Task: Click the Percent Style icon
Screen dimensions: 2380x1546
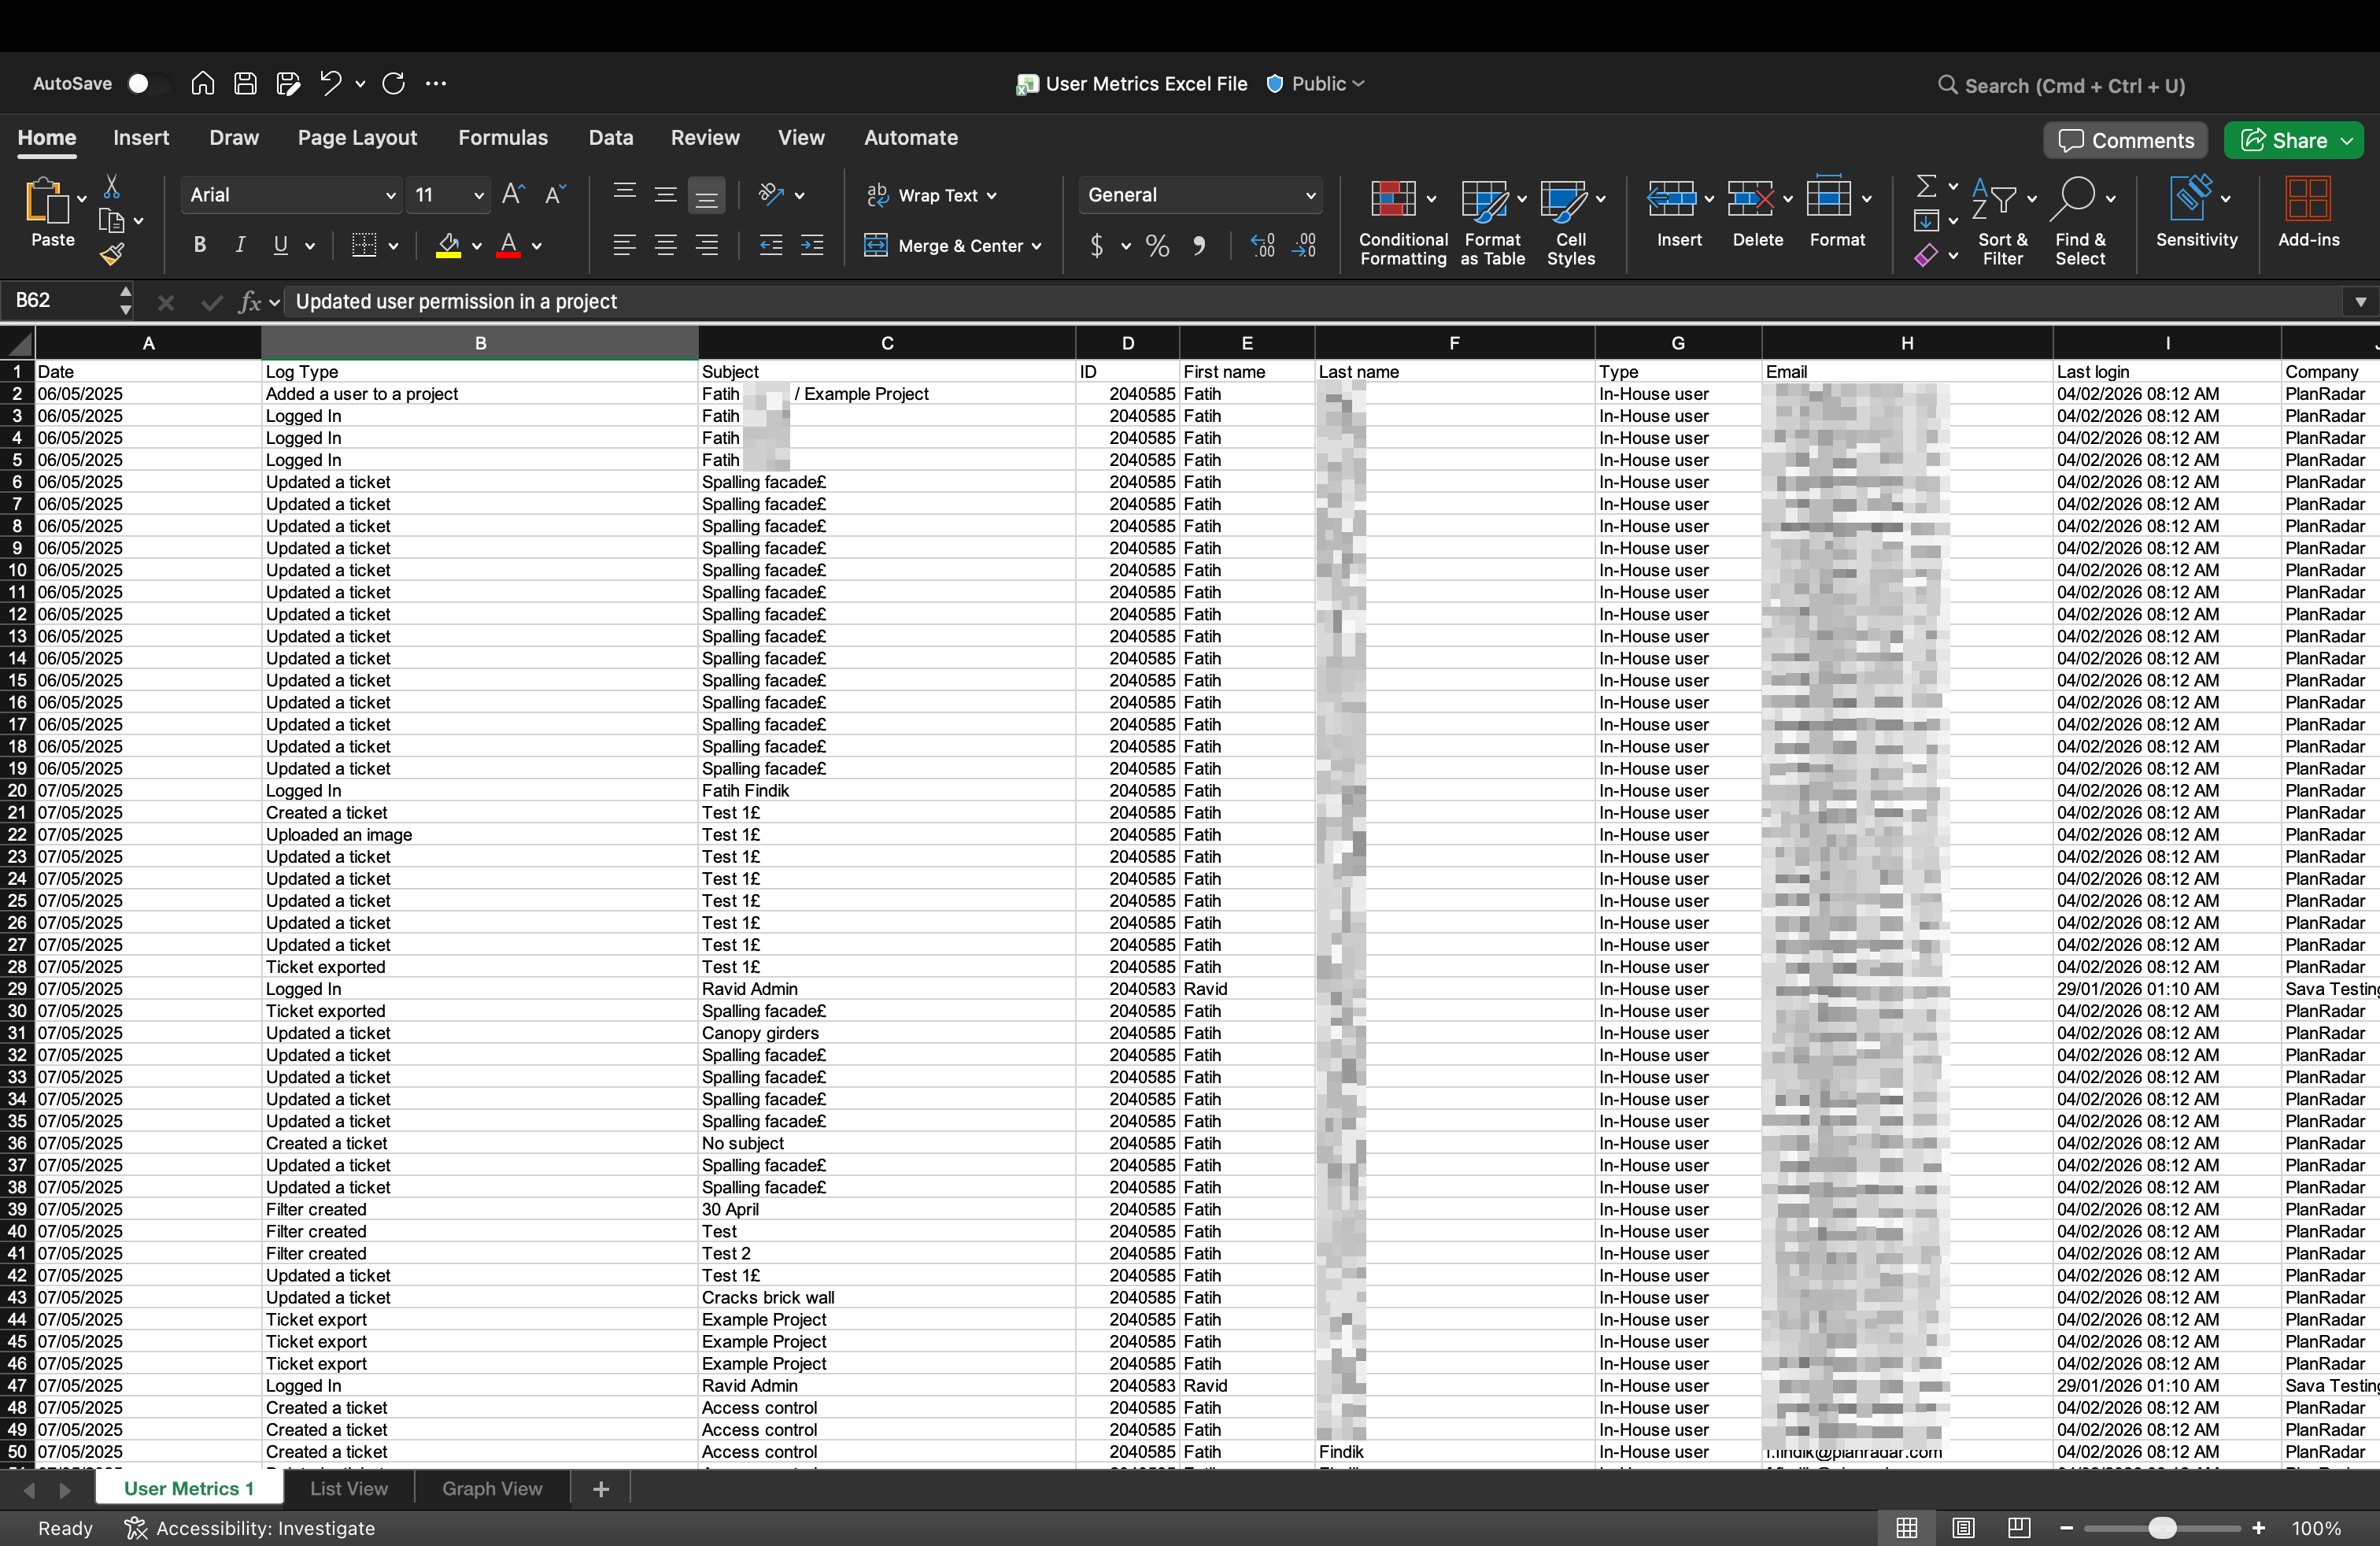Action: (1157, 246)
